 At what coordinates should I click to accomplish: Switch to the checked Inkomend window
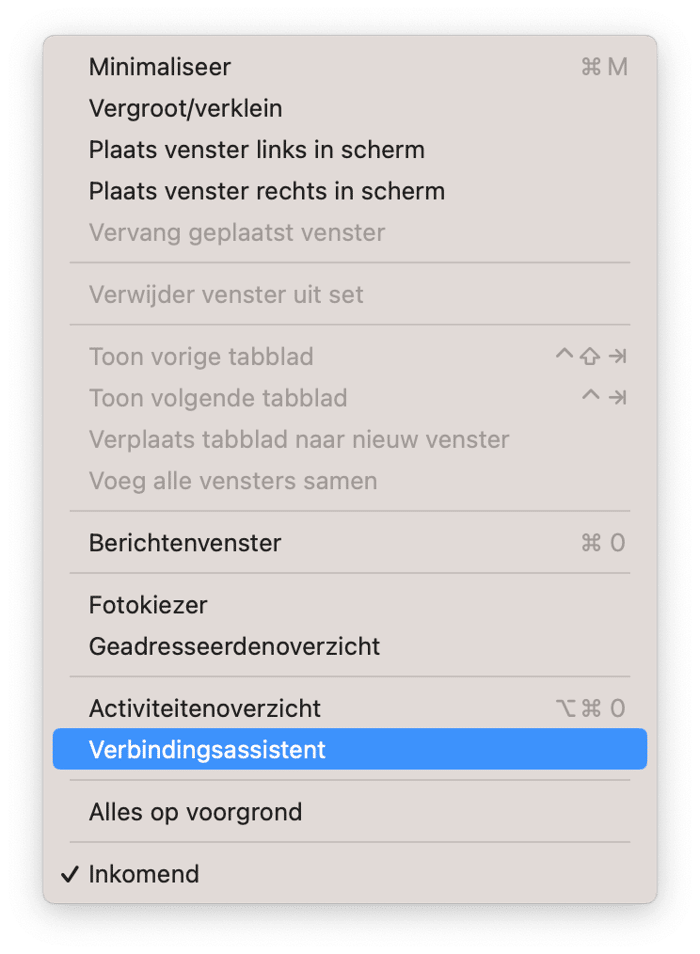pos(350,874)
